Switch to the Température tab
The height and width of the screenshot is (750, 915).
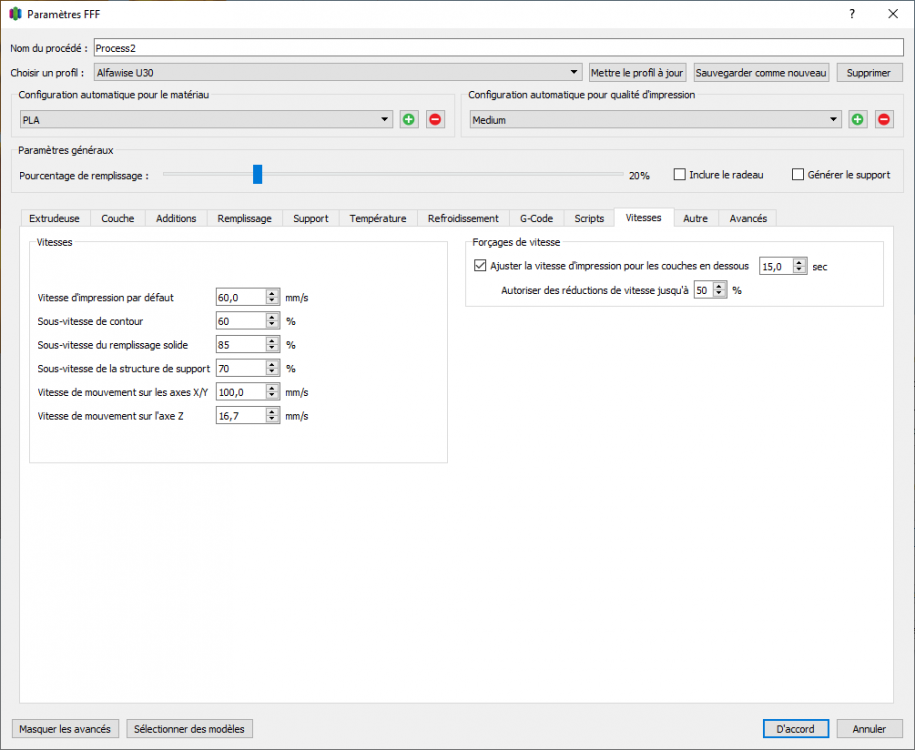pos(378,218)
